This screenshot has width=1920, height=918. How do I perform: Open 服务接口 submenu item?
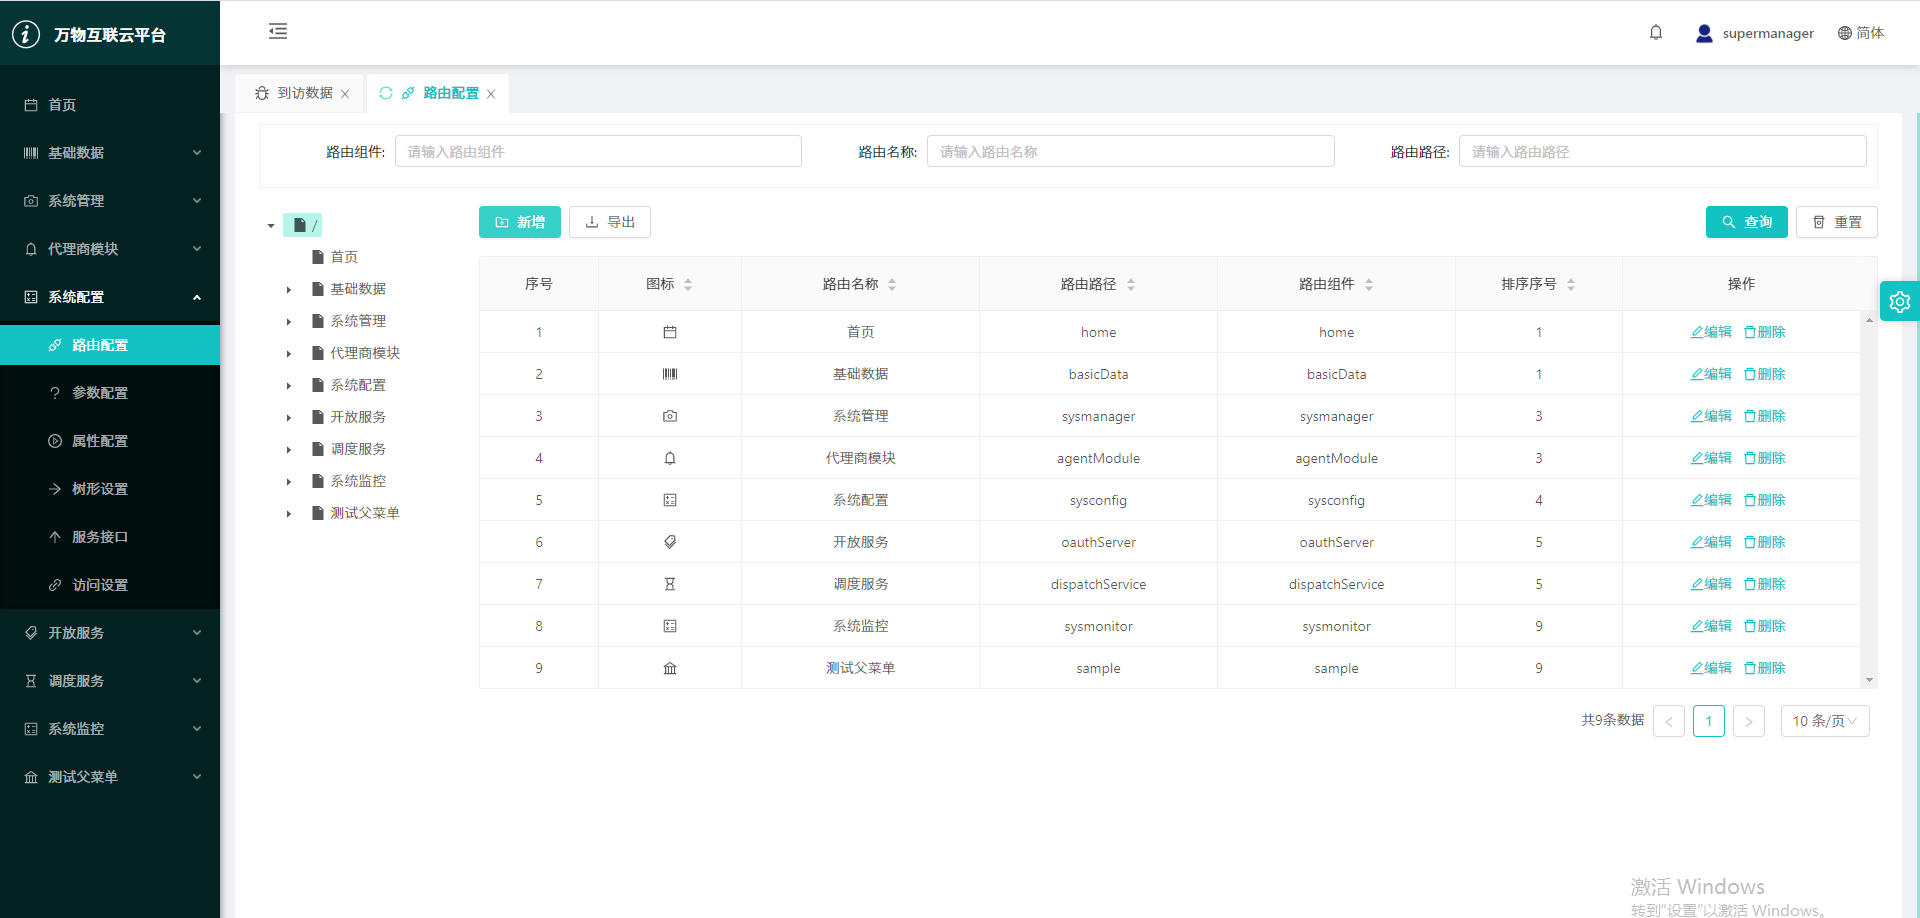click(110, 537)
